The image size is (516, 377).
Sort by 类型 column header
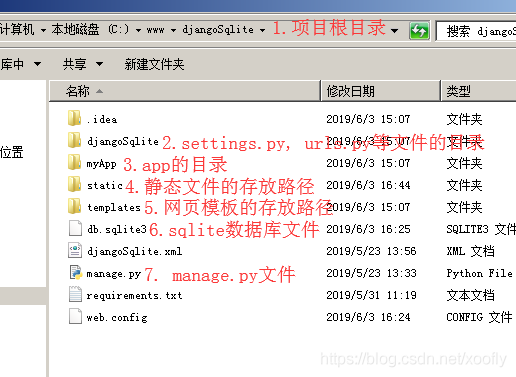click(478, 91)
